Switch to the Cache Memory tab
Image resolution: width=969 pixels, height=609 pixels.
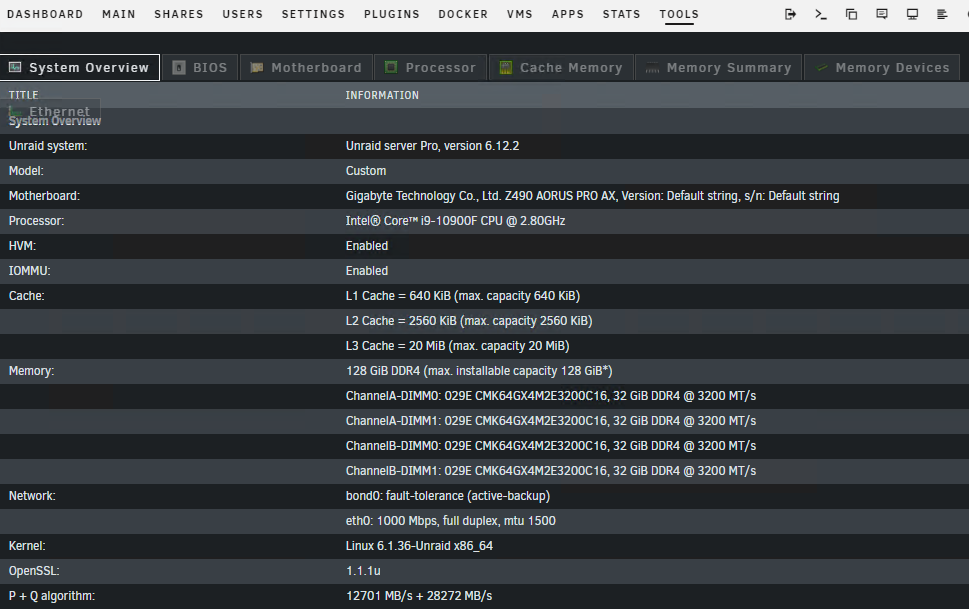tap(561, 68)
